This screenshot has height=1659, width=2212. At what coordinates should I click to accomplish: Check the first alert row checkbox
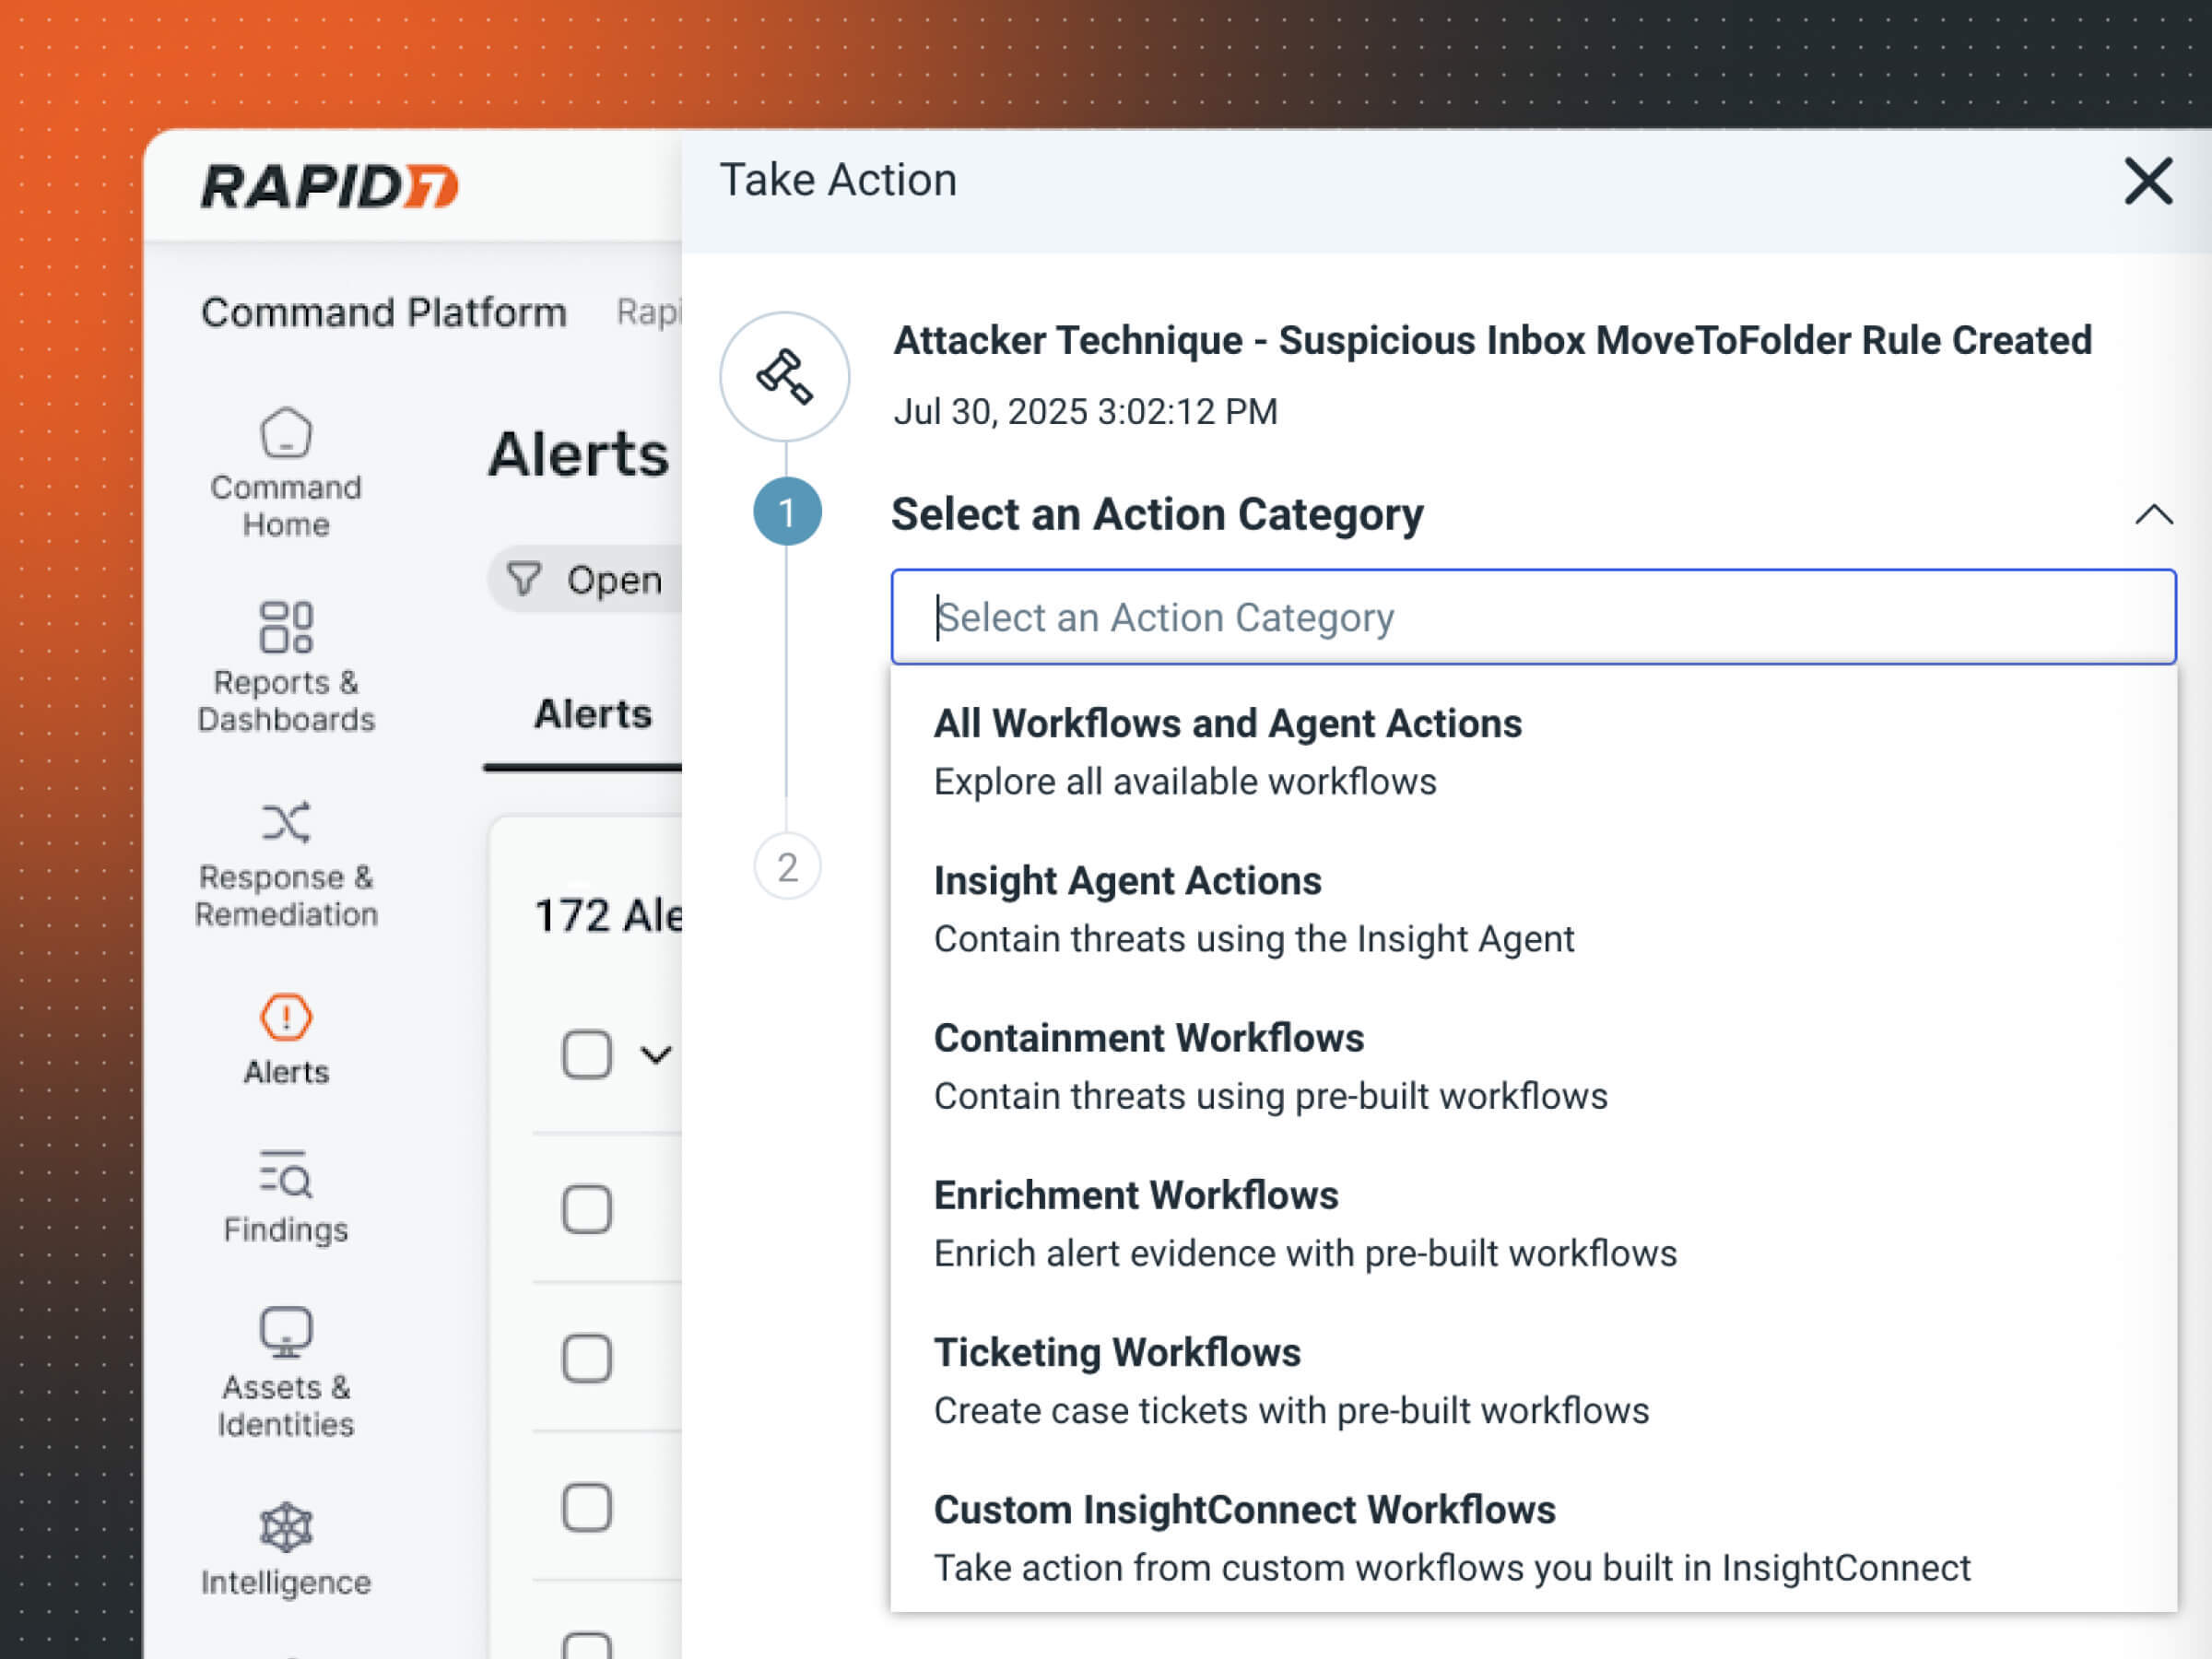[x=587, y=1209]
